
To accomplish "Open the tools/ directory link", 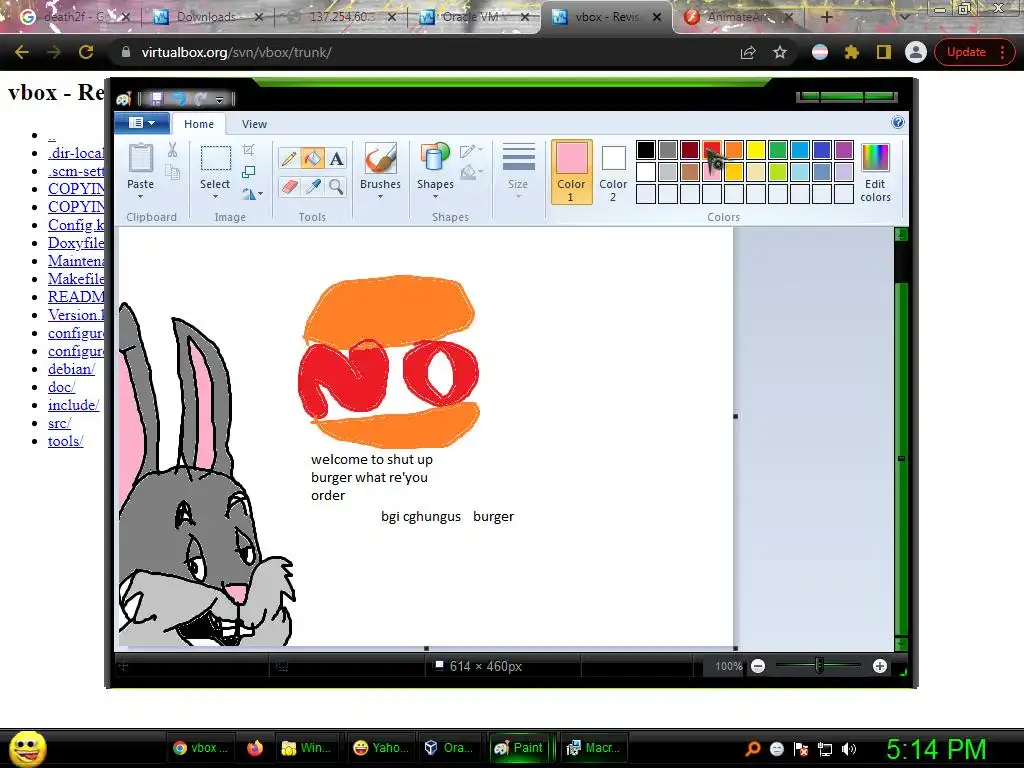I will (x=65, y=441).
